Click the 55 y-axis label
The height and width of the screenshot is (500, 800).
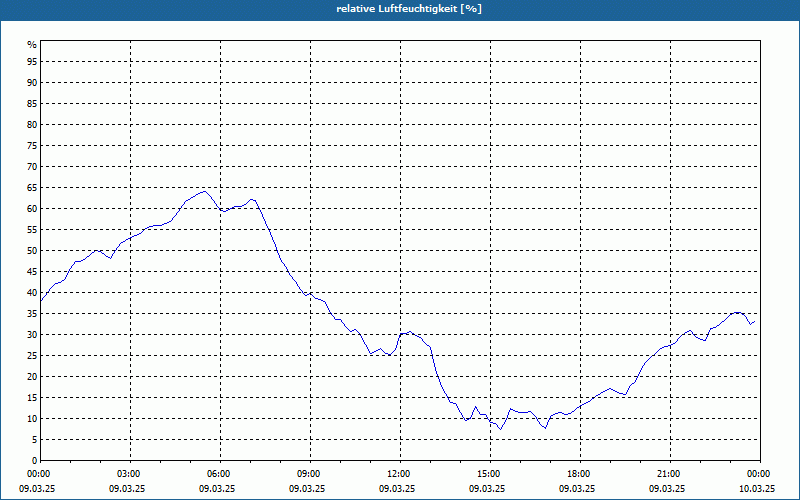[32, 230]
